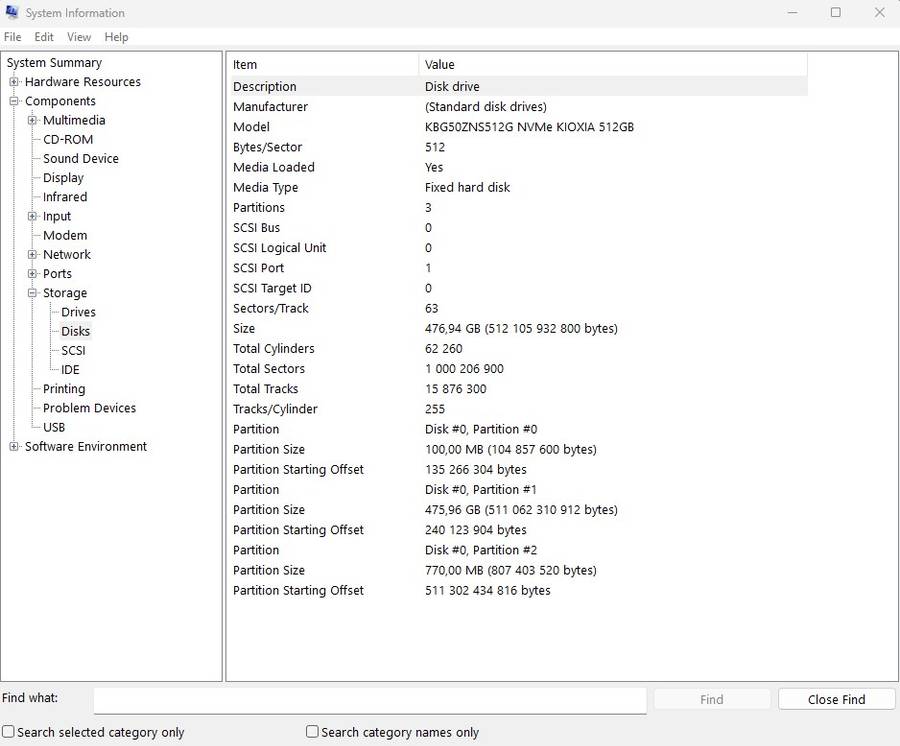Select System Summary root node

click(x=54, y=63)
